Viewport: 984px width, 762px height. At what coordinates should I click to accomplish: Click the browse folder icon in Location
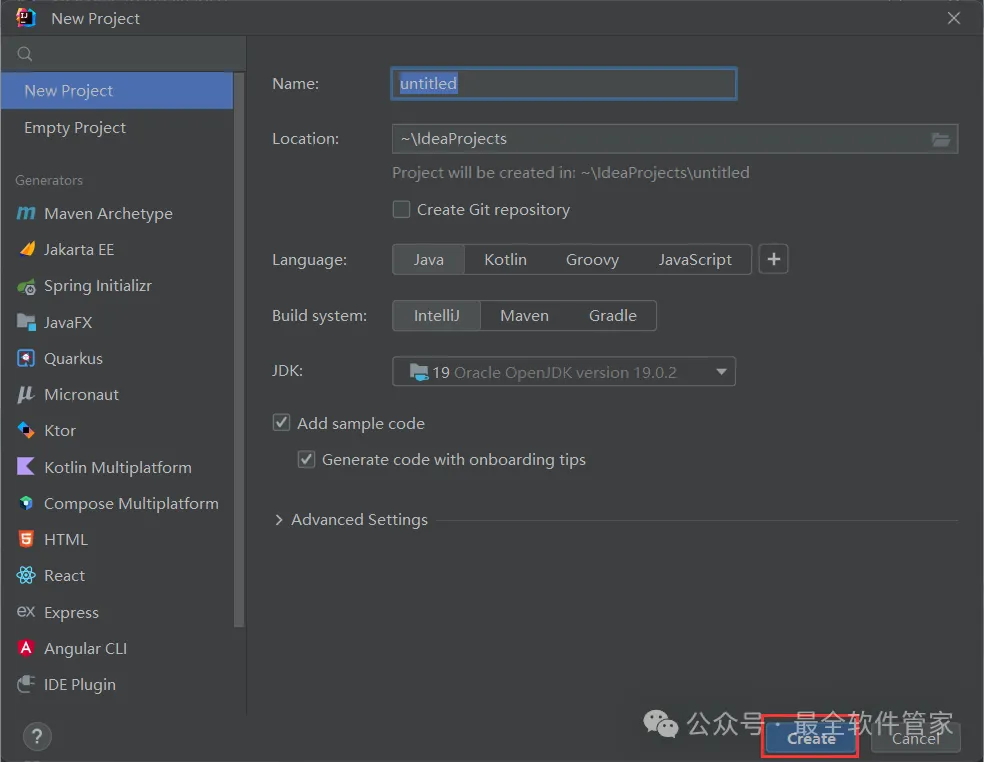tap(940, 139)
